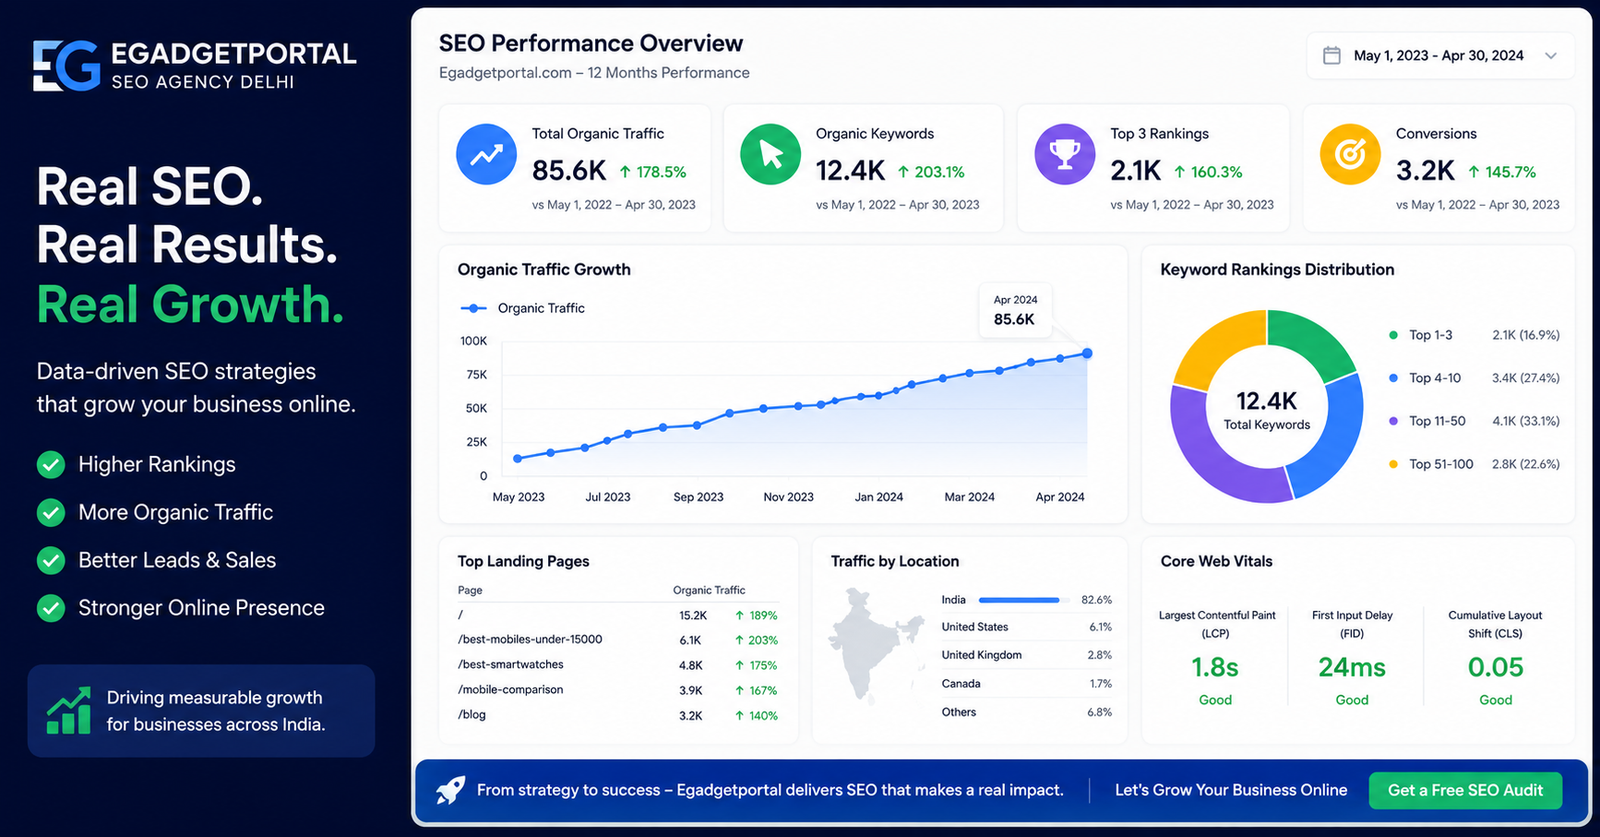The image size is (1600, 837).
Task: Click the EG logo mark
Action: click(x=66, y=66)
